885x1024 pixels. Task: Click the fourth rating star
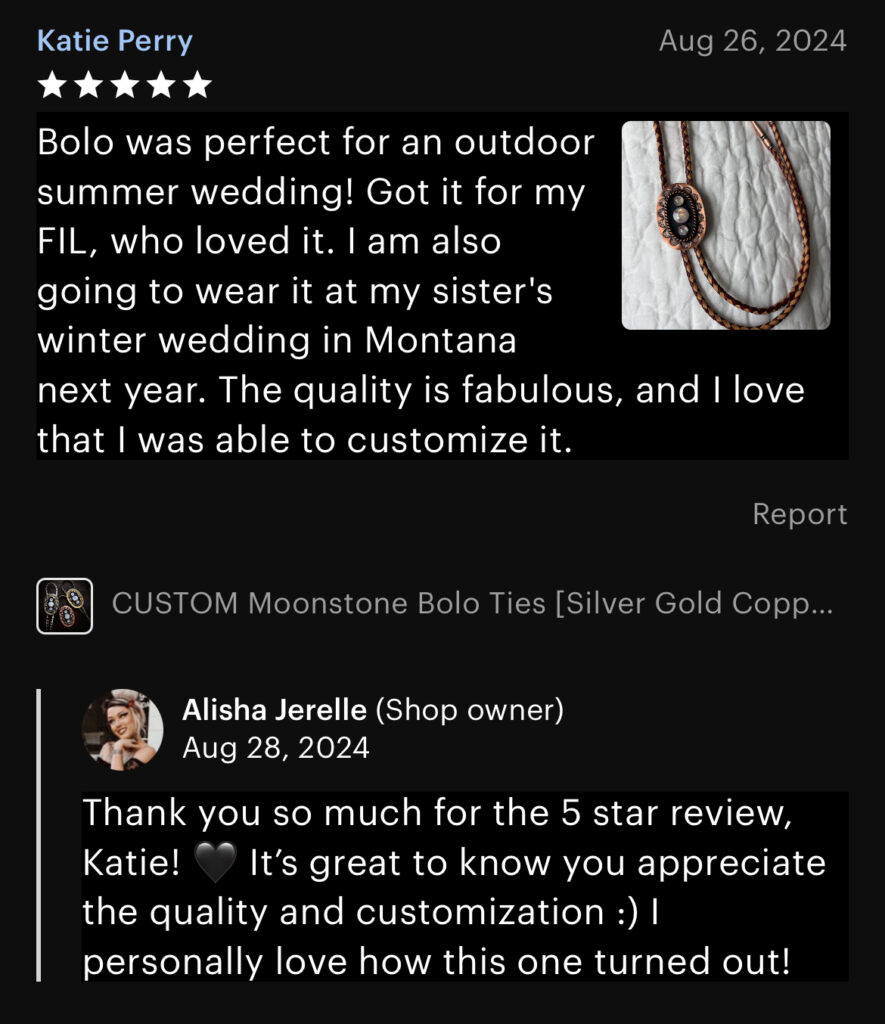tap(161, 85)
